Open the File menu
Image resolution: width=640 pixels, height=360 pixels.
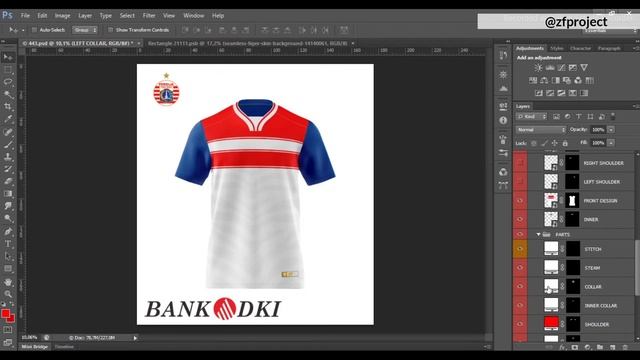click(x=25, y=16)
